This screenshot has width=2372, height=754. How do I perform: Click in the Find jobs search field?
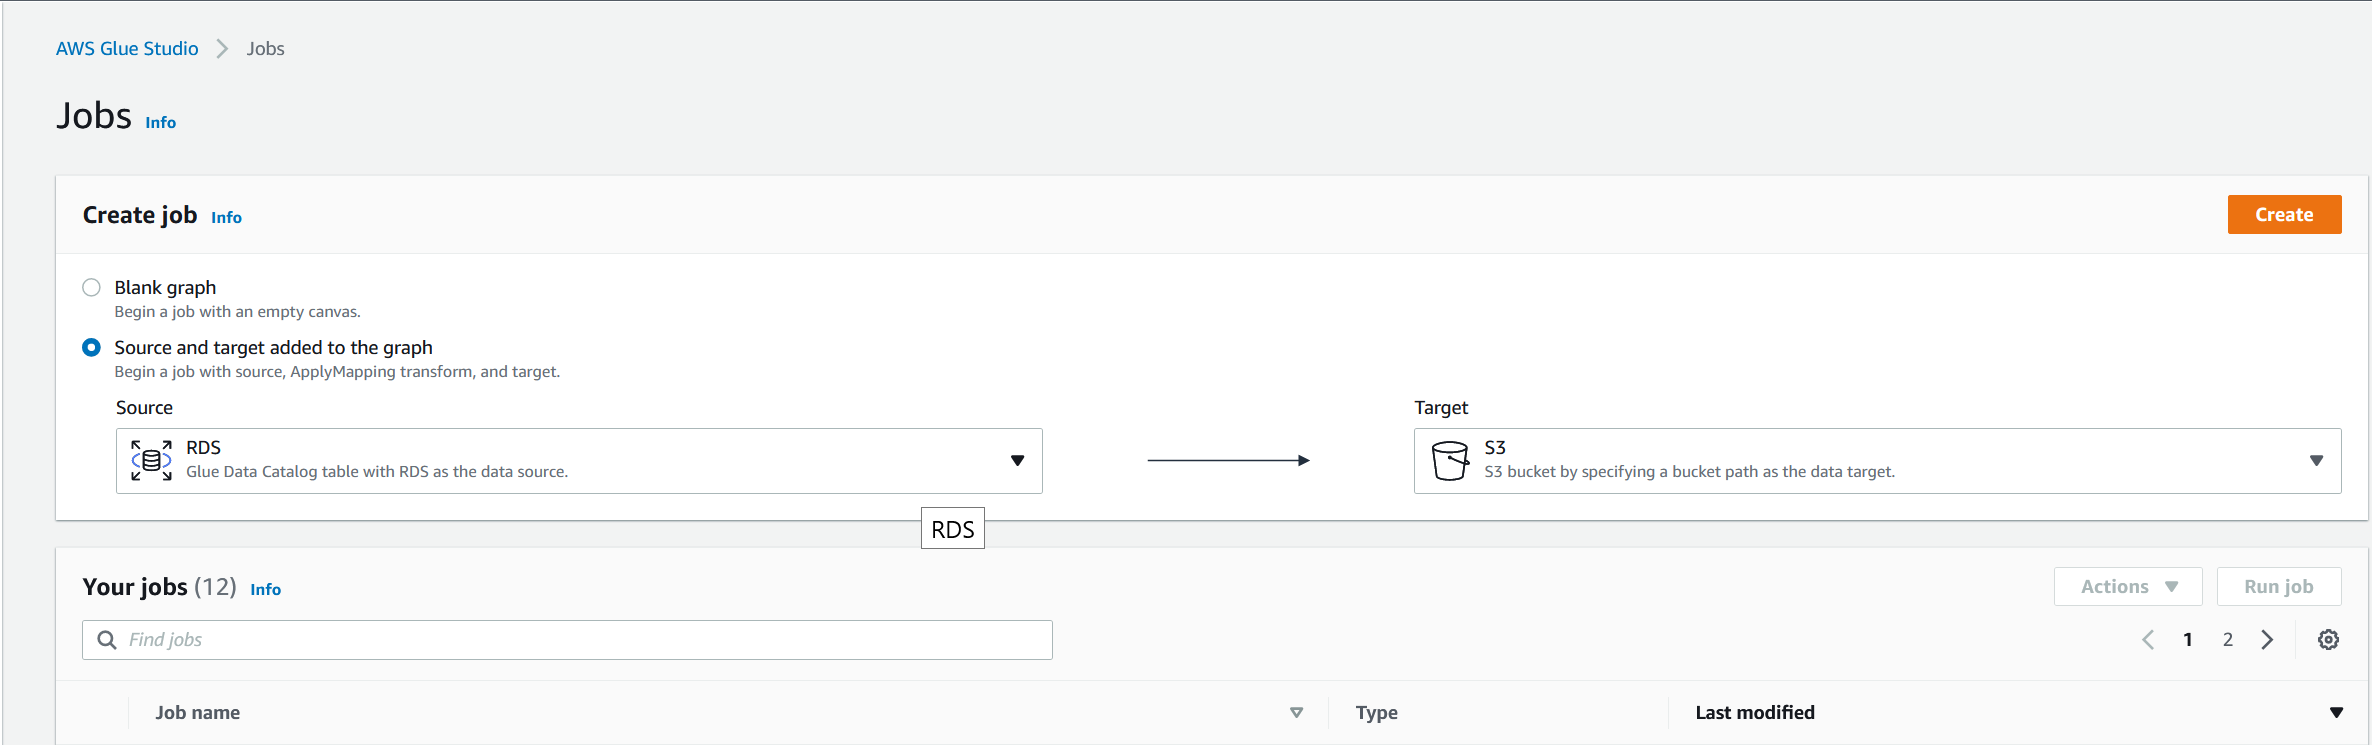[x=580, y=640]
